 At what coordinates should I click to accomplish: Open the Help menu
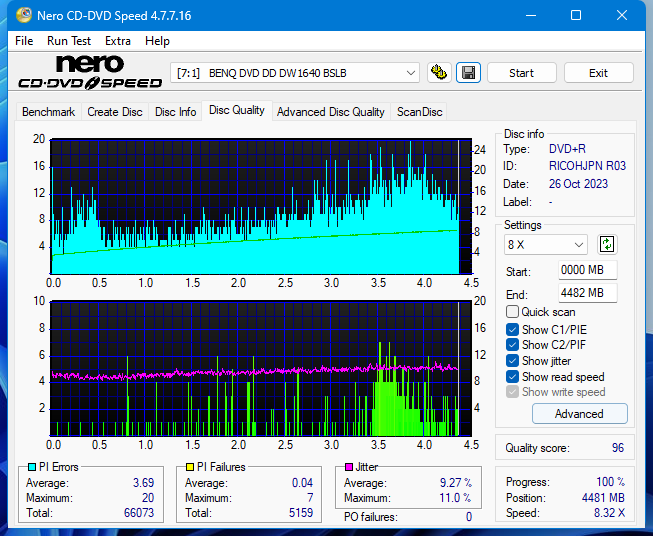tap(157, 41)
